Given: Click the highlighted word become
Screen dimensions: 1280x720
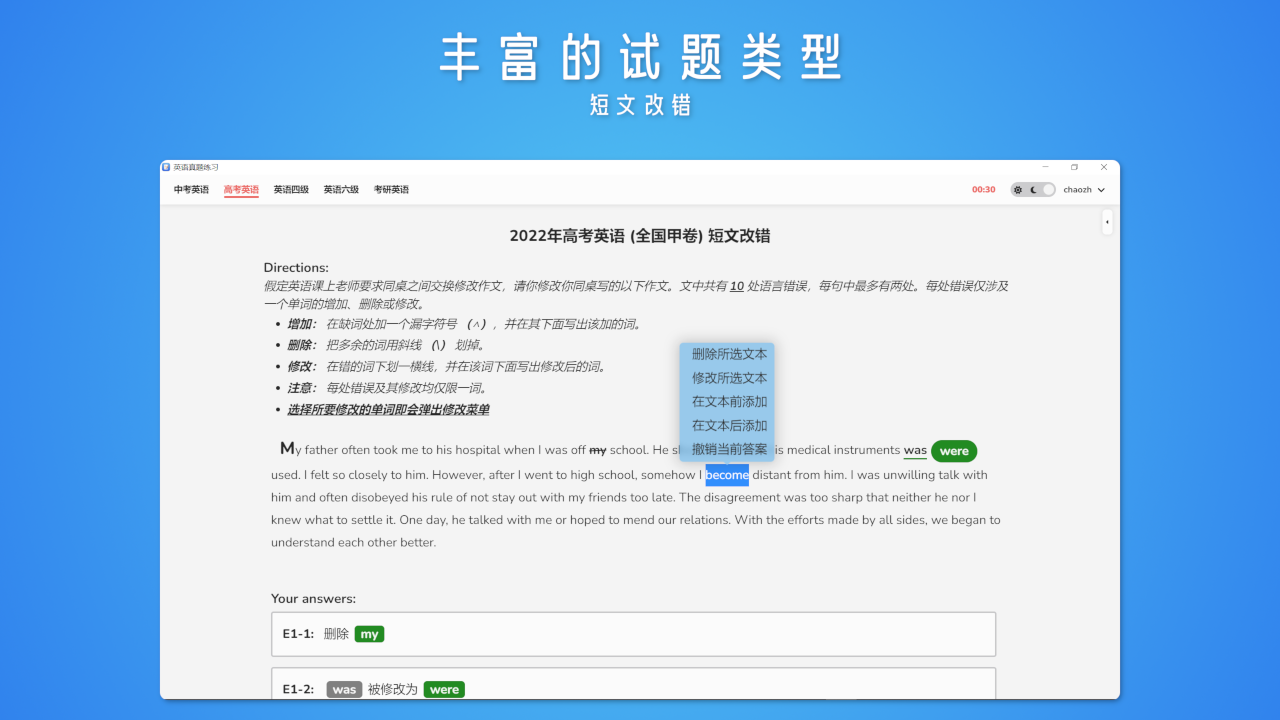Looking at the screenshot, I should (727, 475).
